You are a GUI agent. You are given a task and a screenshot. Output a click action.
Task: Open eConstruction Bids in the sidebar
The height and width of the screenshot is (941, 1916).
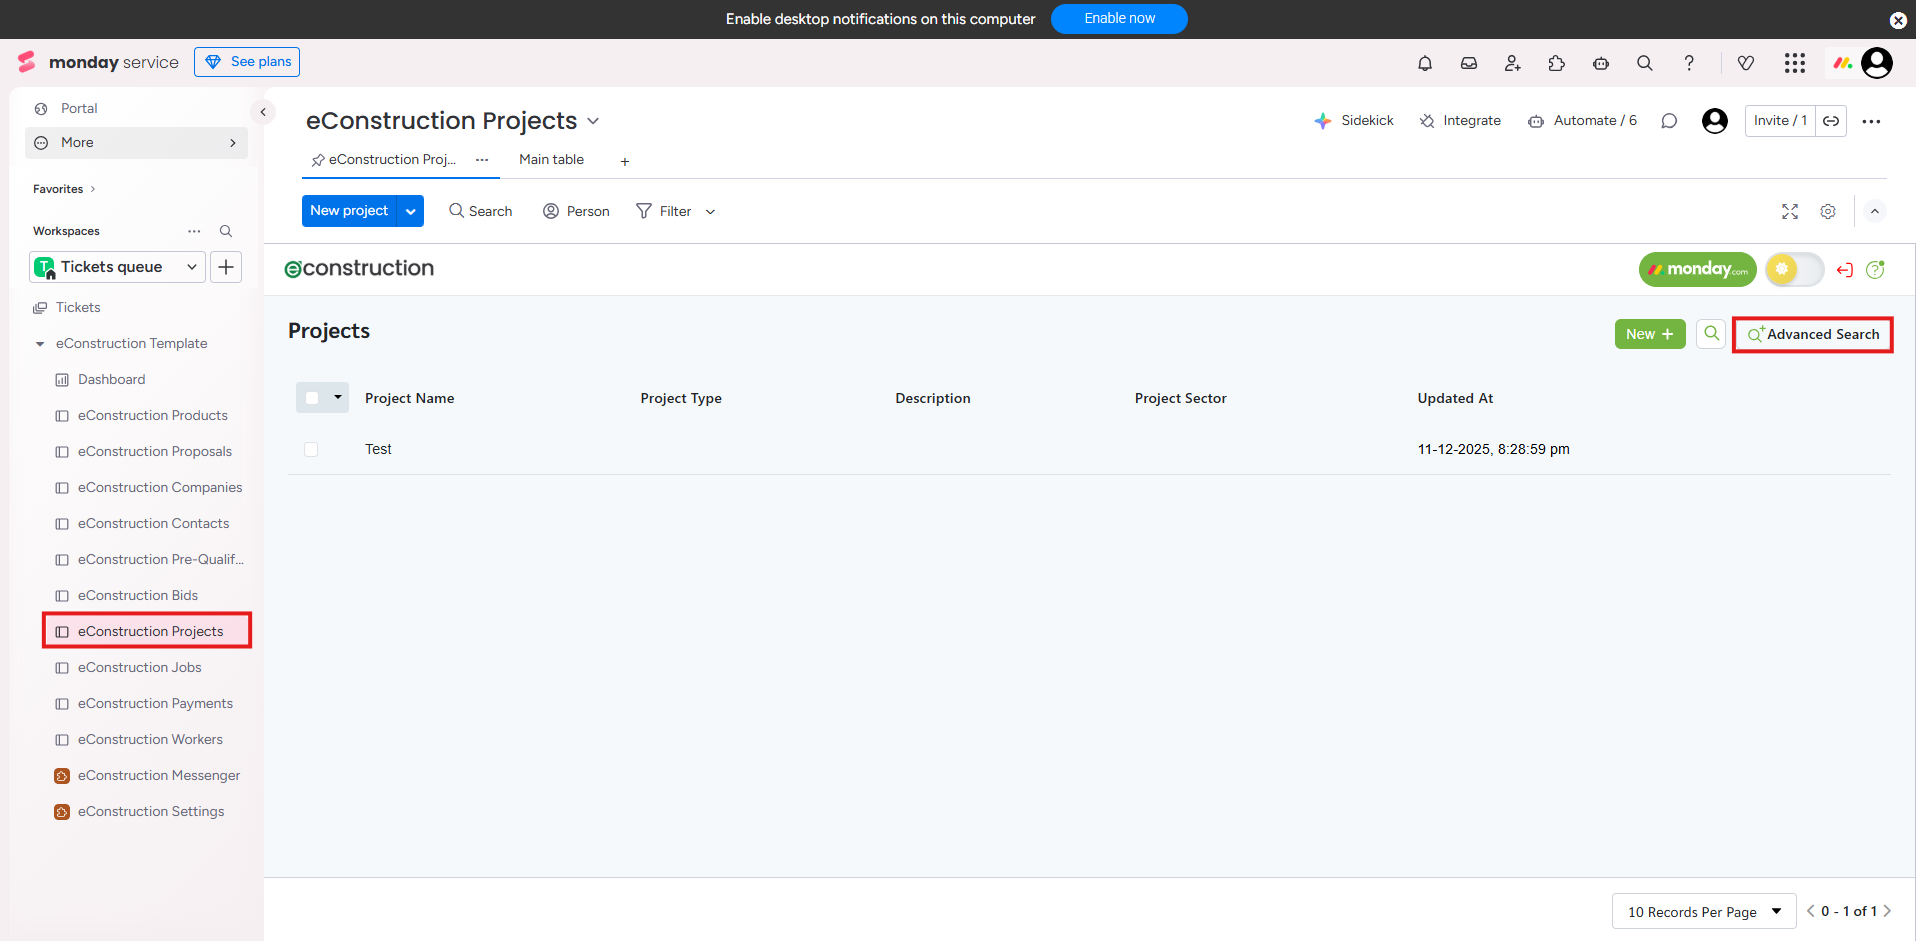click(x=138, y=595)
